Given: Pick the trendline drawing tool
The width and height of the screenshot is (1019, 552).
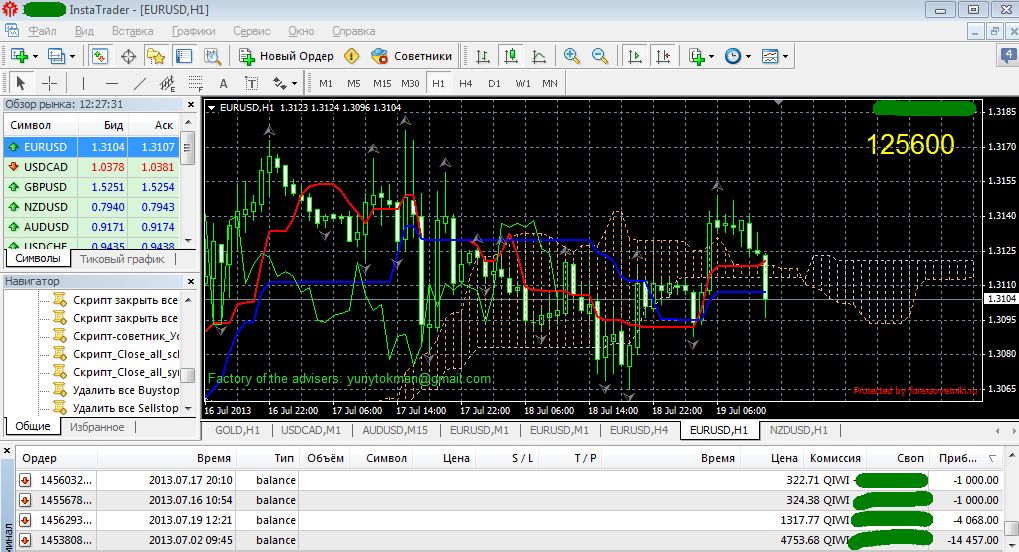Looking at the screenshot, I should [140, 83].
